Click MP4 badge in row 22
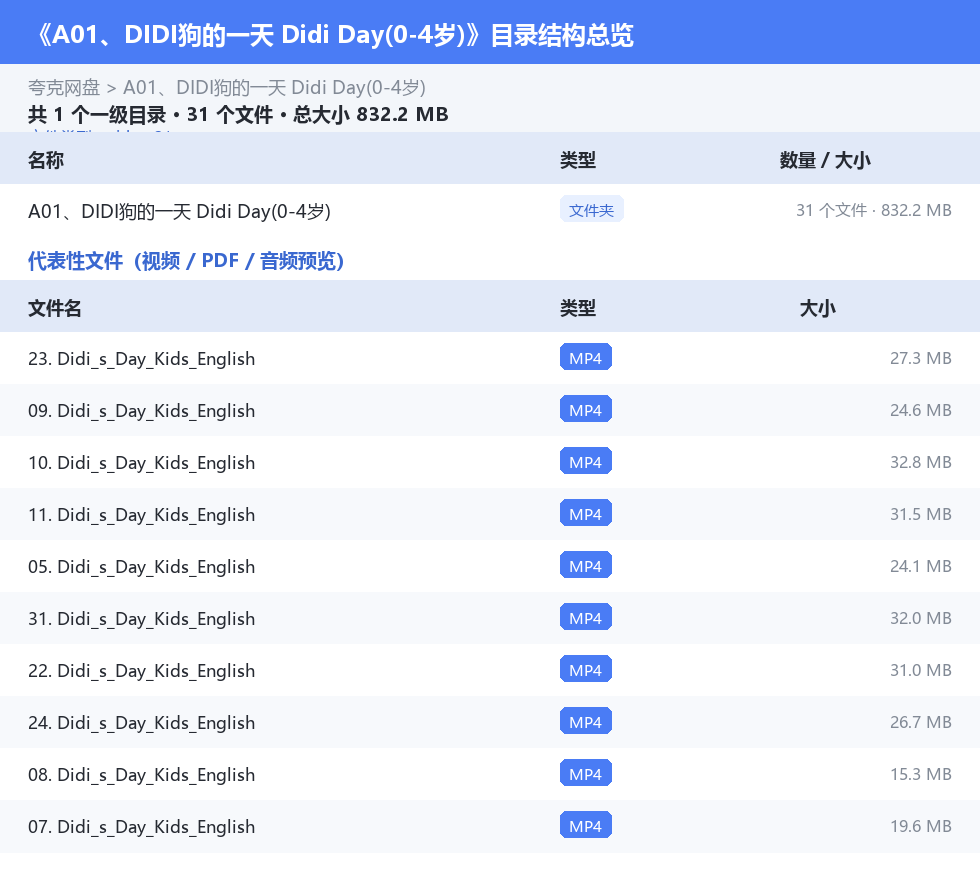This screenshot has width=980, height=884. pos(586,669)
